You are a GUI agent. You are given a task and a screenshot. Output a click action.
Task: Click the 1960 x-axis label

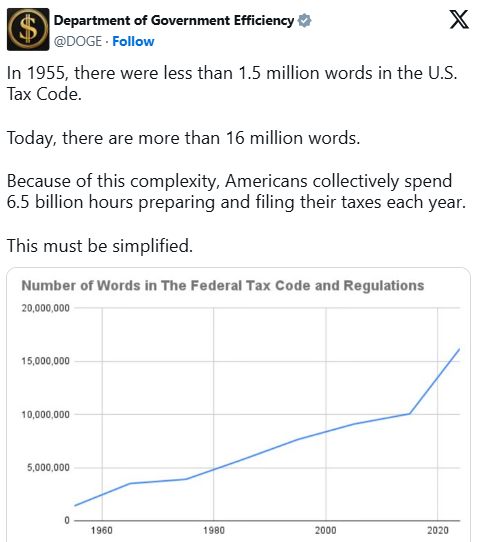point(102,530)
